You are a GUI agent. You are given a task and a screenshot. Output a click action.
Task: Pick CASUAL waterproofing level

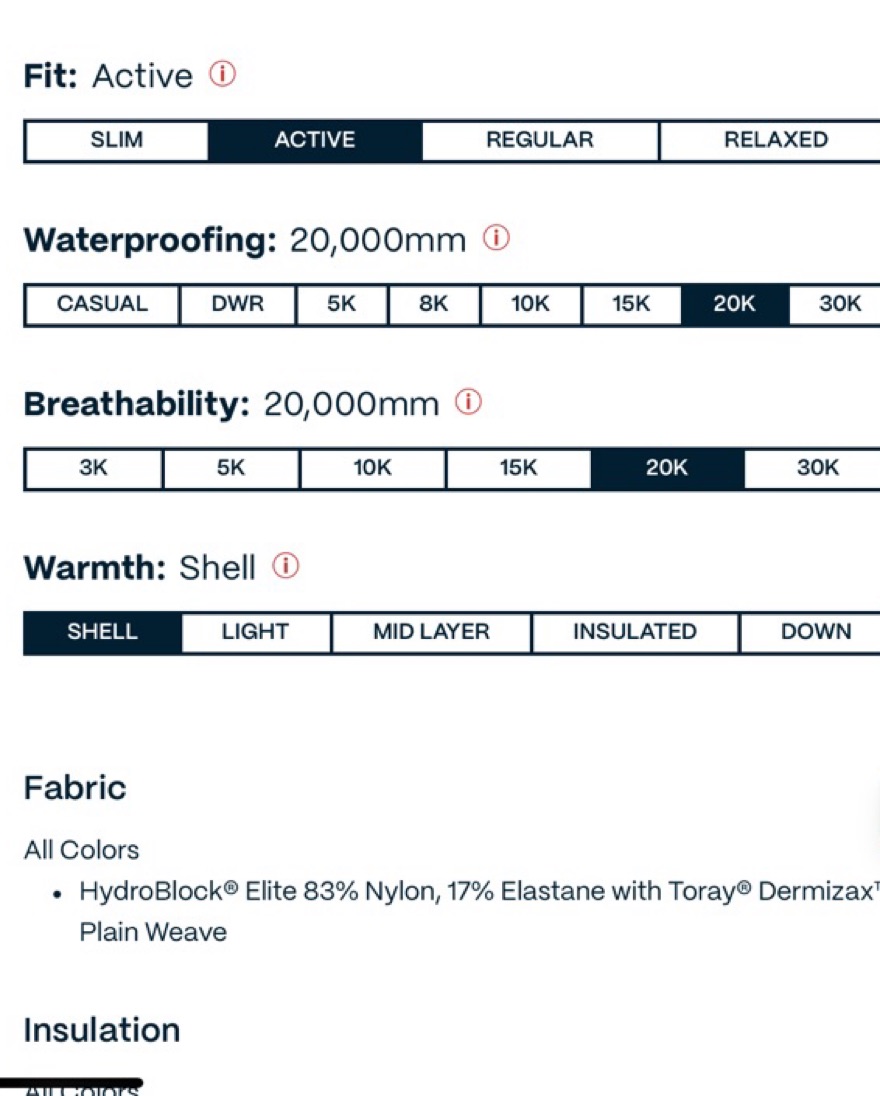pos(102,304)
